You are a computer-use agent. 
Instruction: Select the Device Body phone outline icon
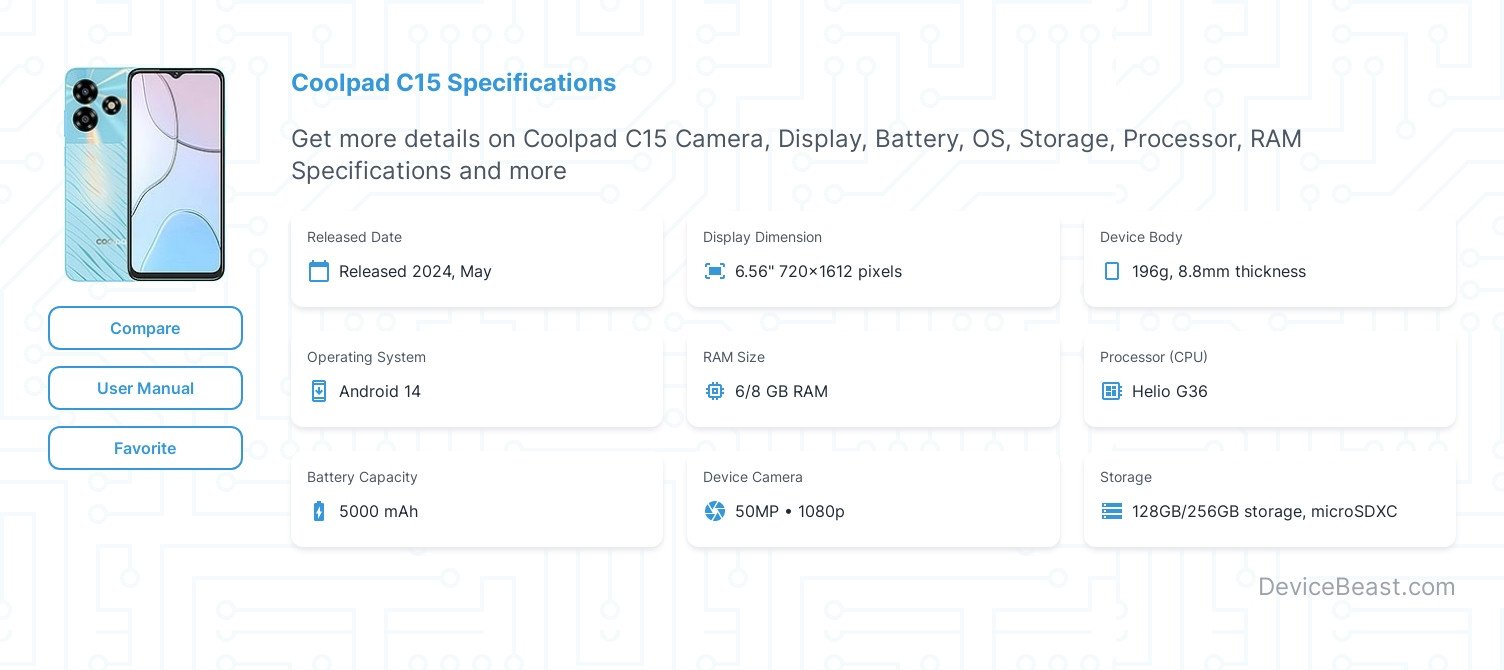point(1111,271)
